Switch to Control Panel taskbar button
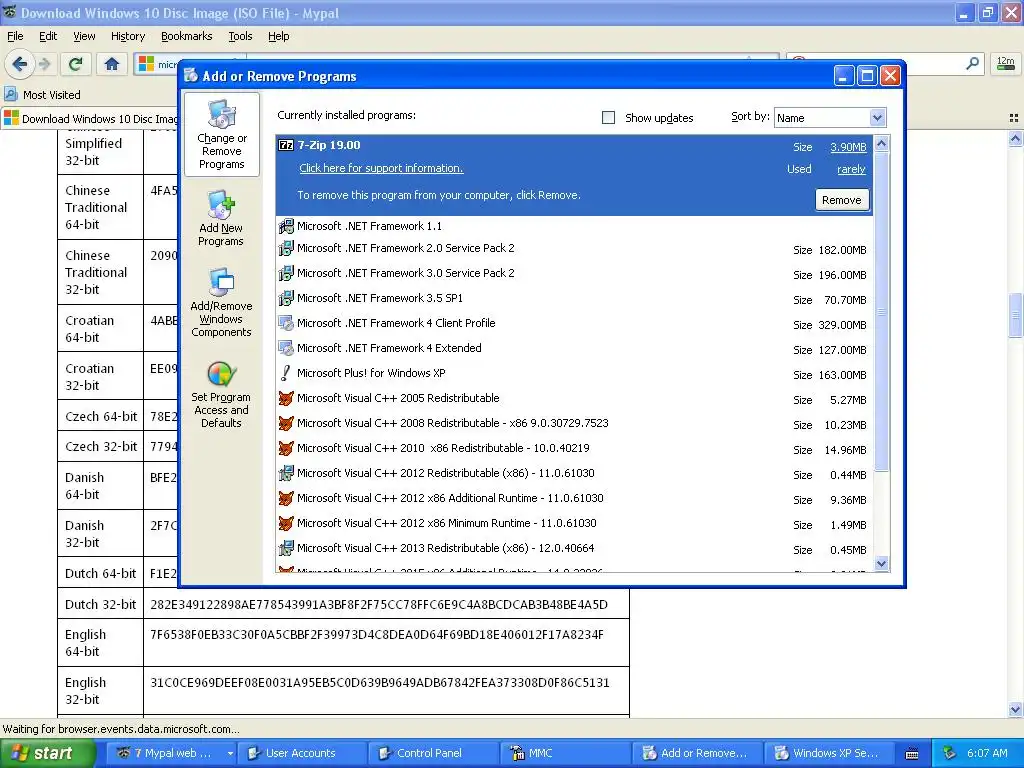The image size is (1024, 768). [x=433, y=753]
